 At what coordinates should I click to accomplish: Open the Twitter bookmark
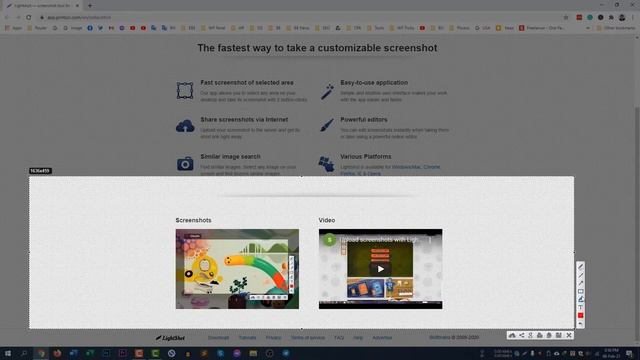click(100, 28)
